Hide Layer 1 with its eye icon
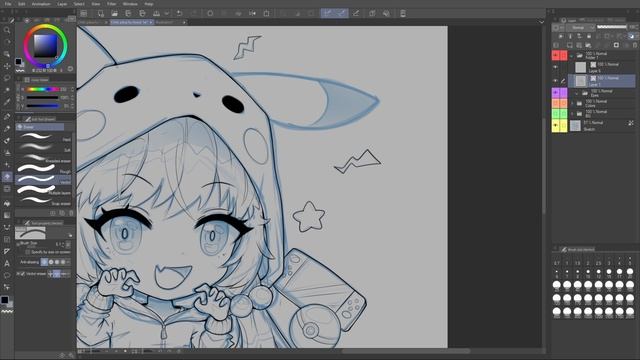 555,81
